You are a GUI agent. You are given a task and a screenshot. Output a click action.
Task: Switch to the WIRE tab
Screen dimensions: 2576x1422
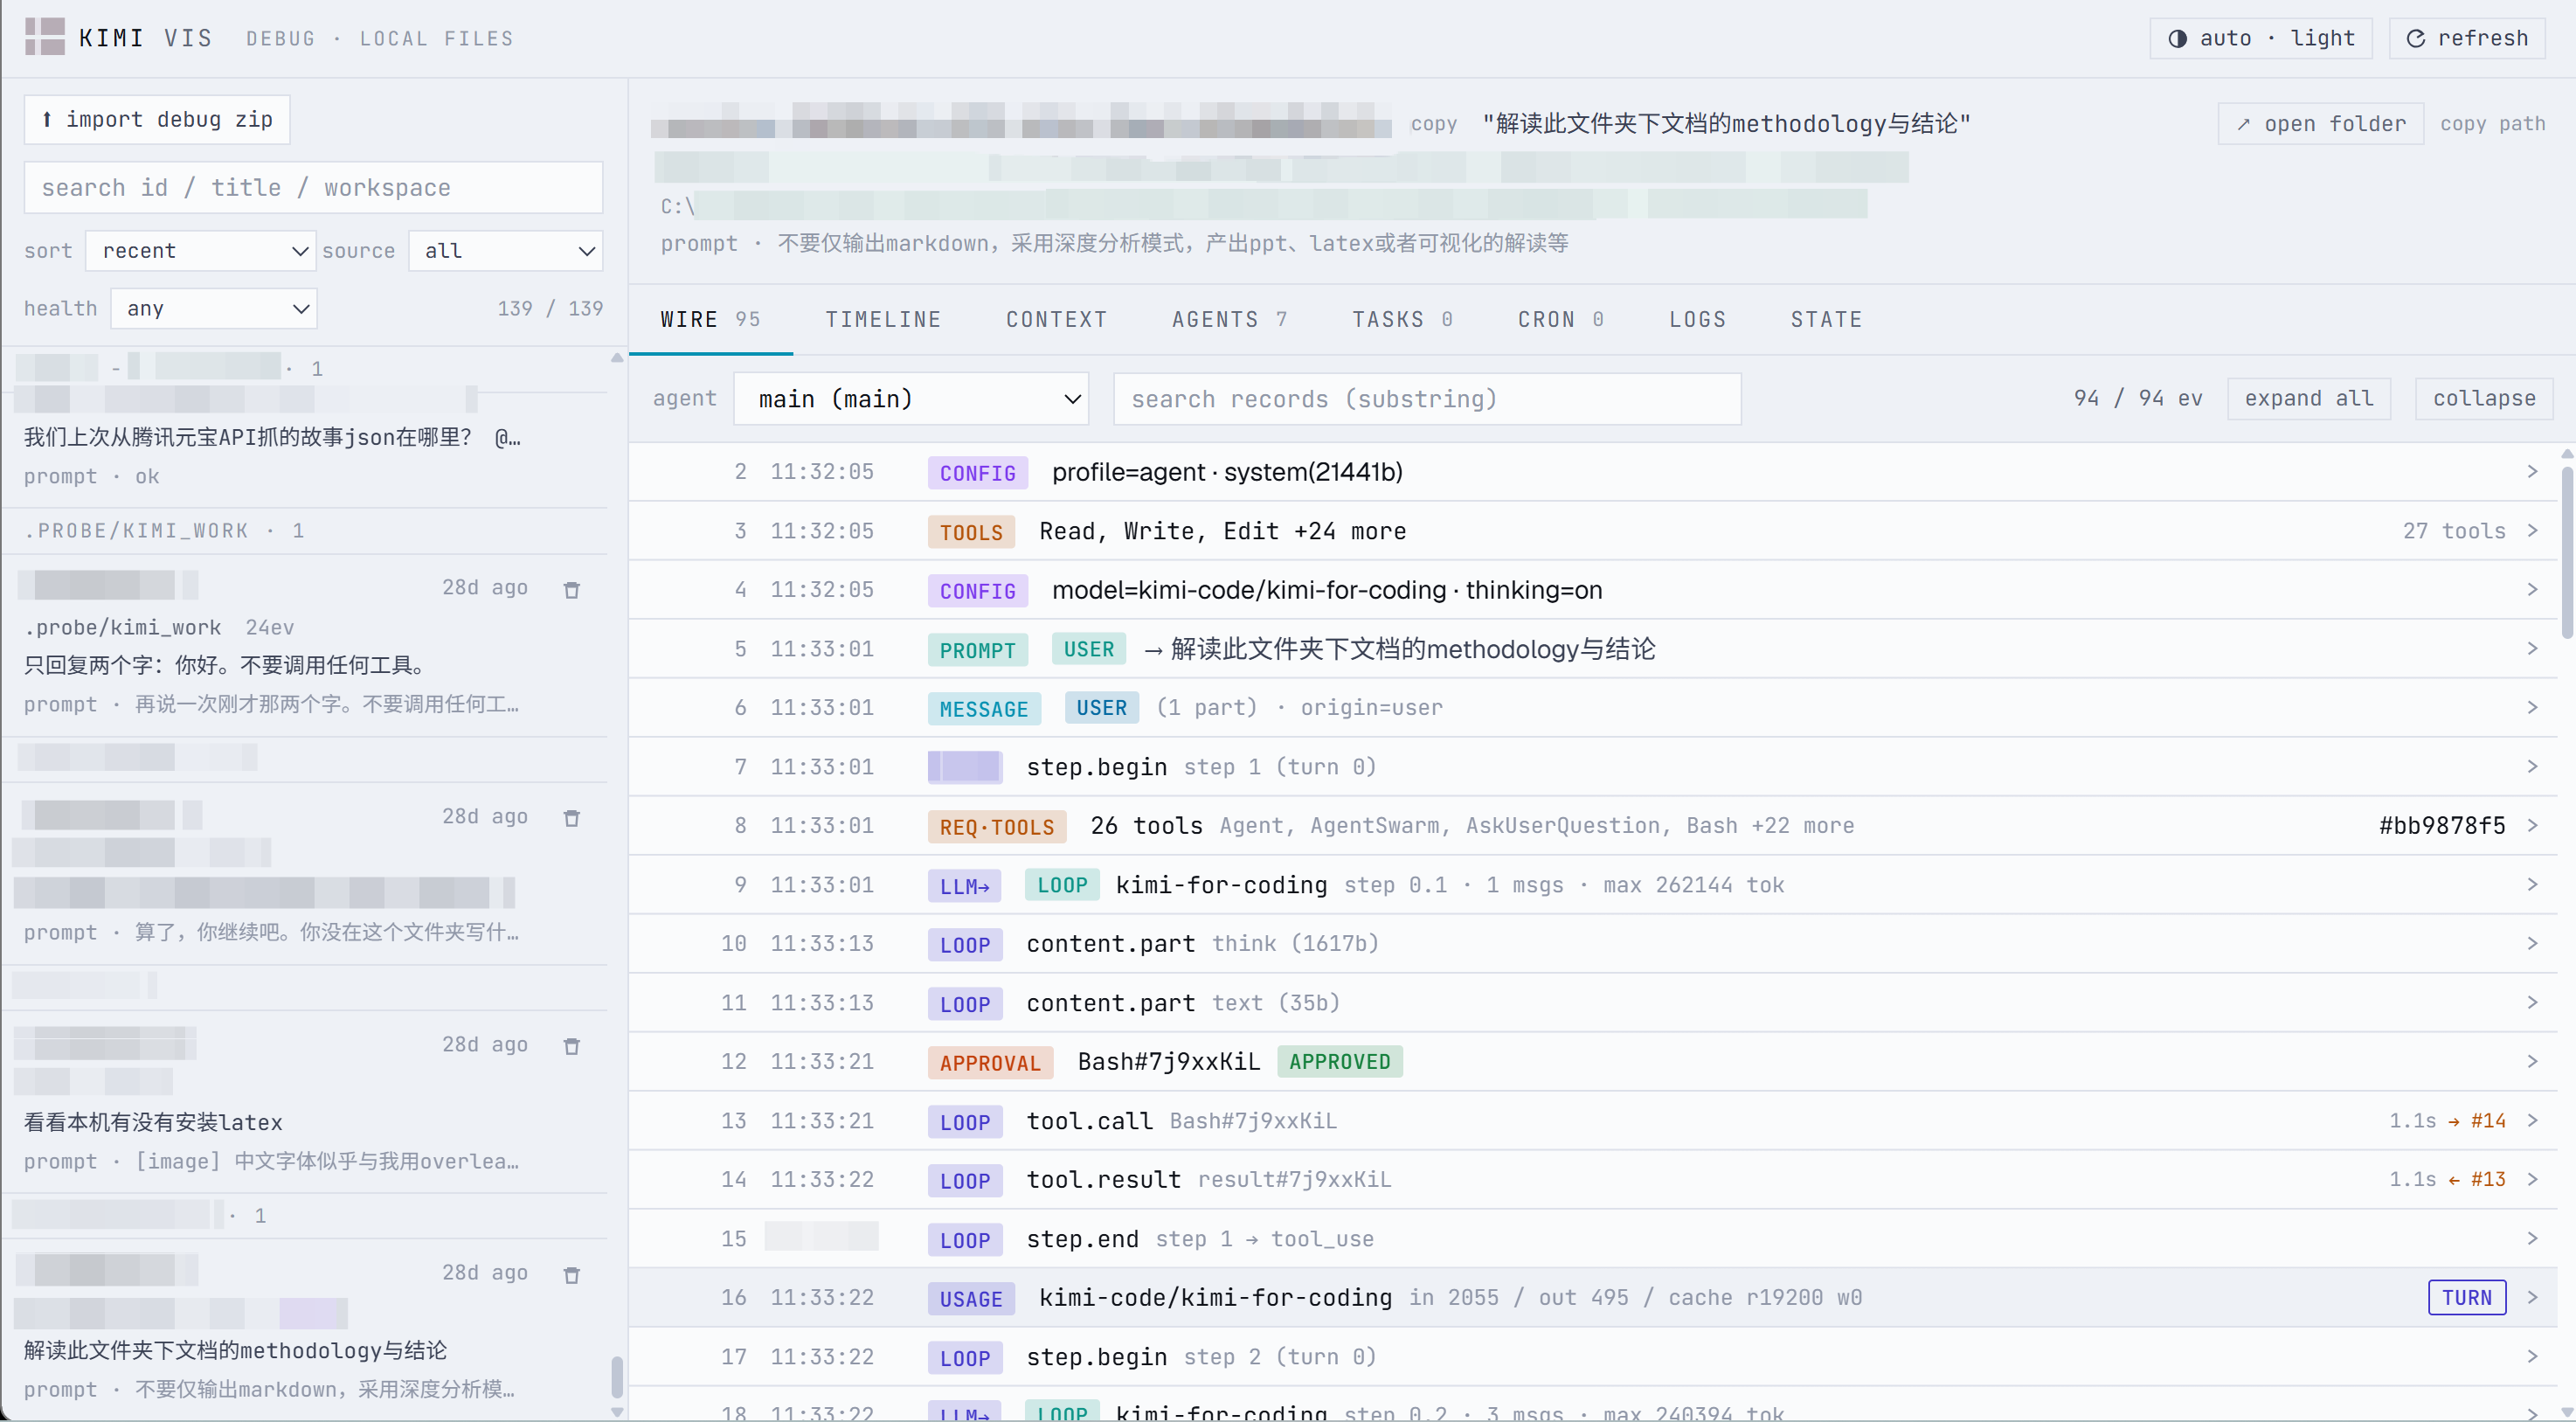(x=710, y=319)
